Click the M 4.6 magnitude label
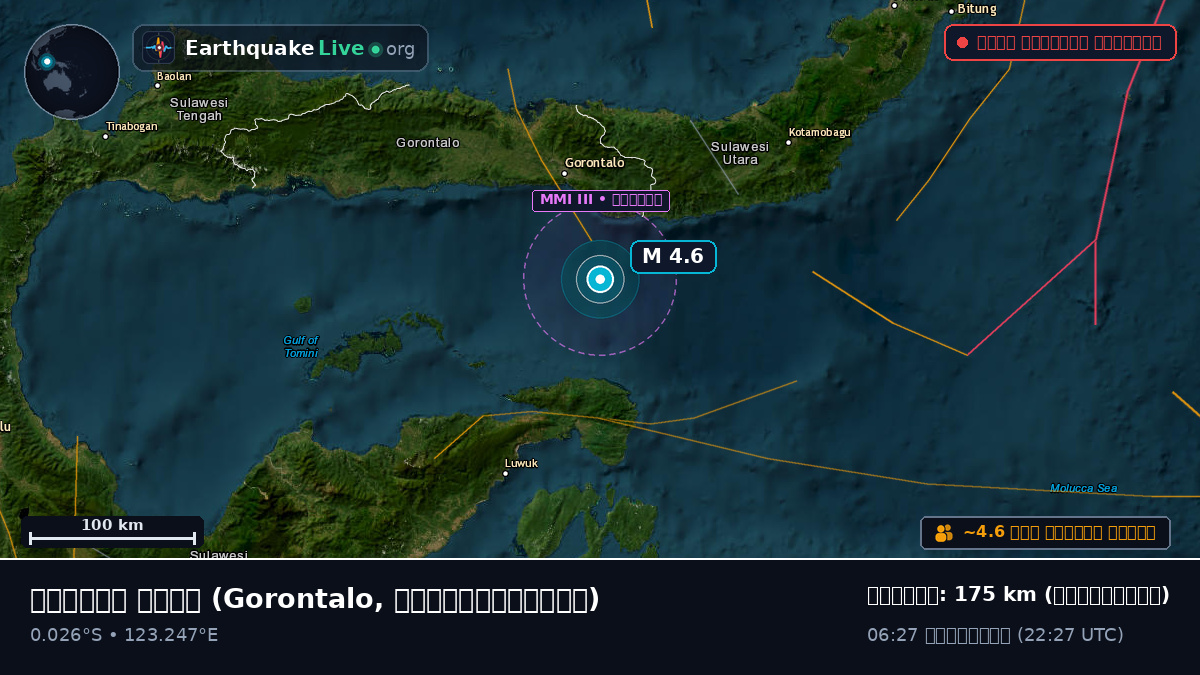The width and height of the screenshot is (1200, 675). click(x=673, y=256)
